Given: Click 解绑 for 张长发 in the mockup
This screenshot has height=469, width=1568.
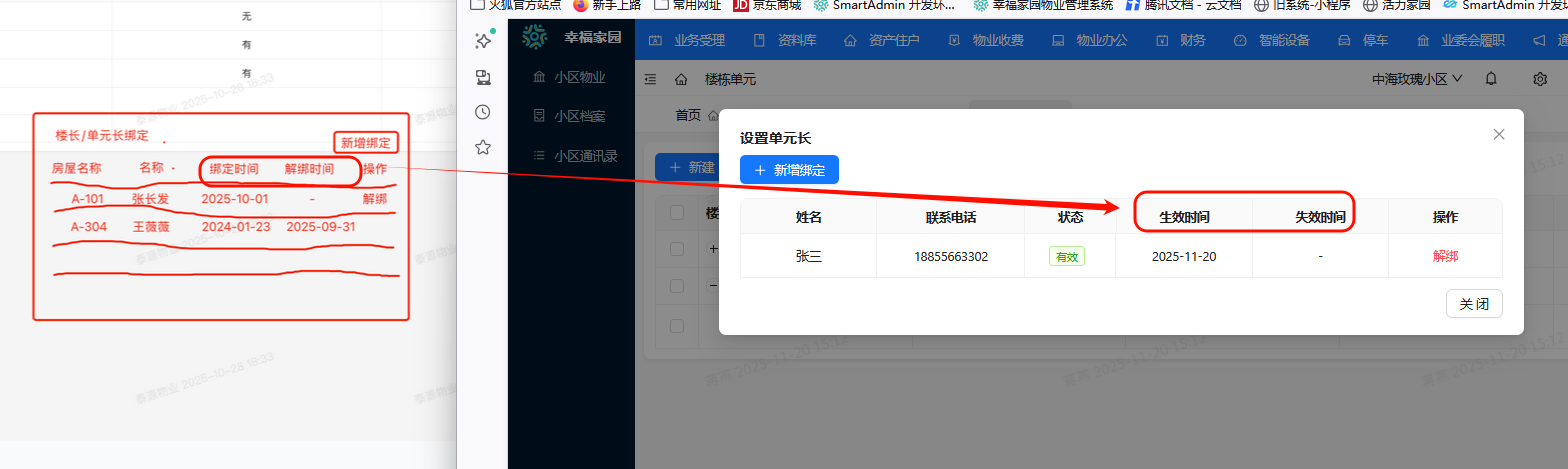Looking at the screenshot, I should (374, 199).
